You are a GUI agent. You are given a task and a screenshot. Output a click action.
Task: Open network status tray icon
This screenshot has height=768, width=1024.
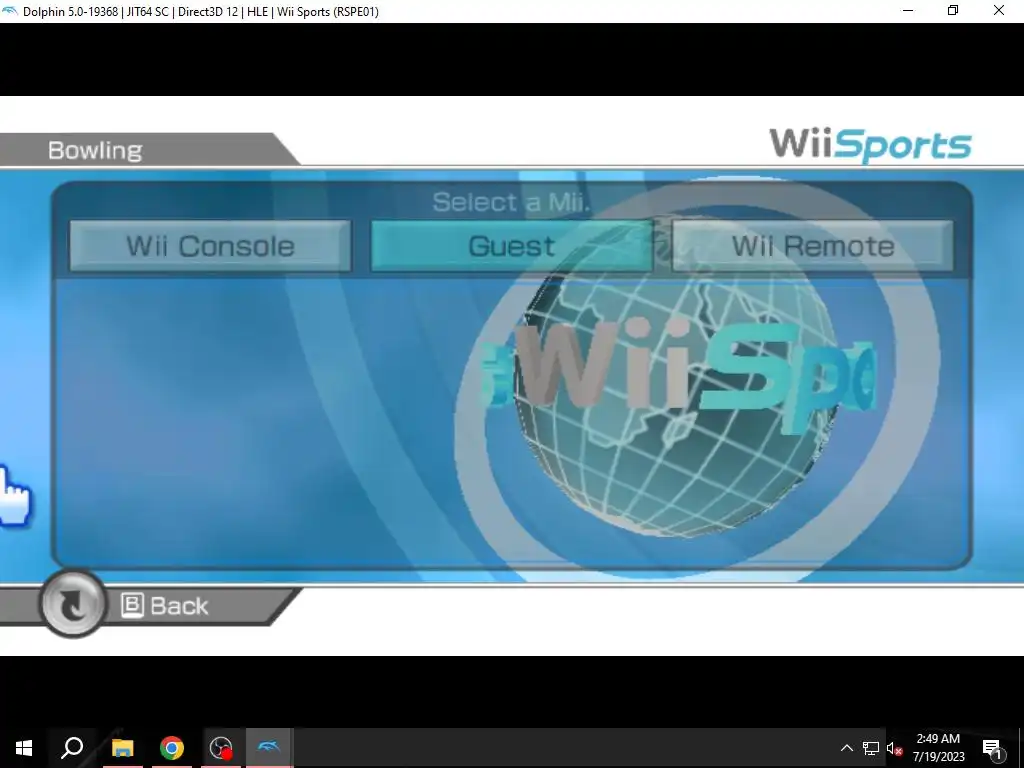click(x=871, y=748)
